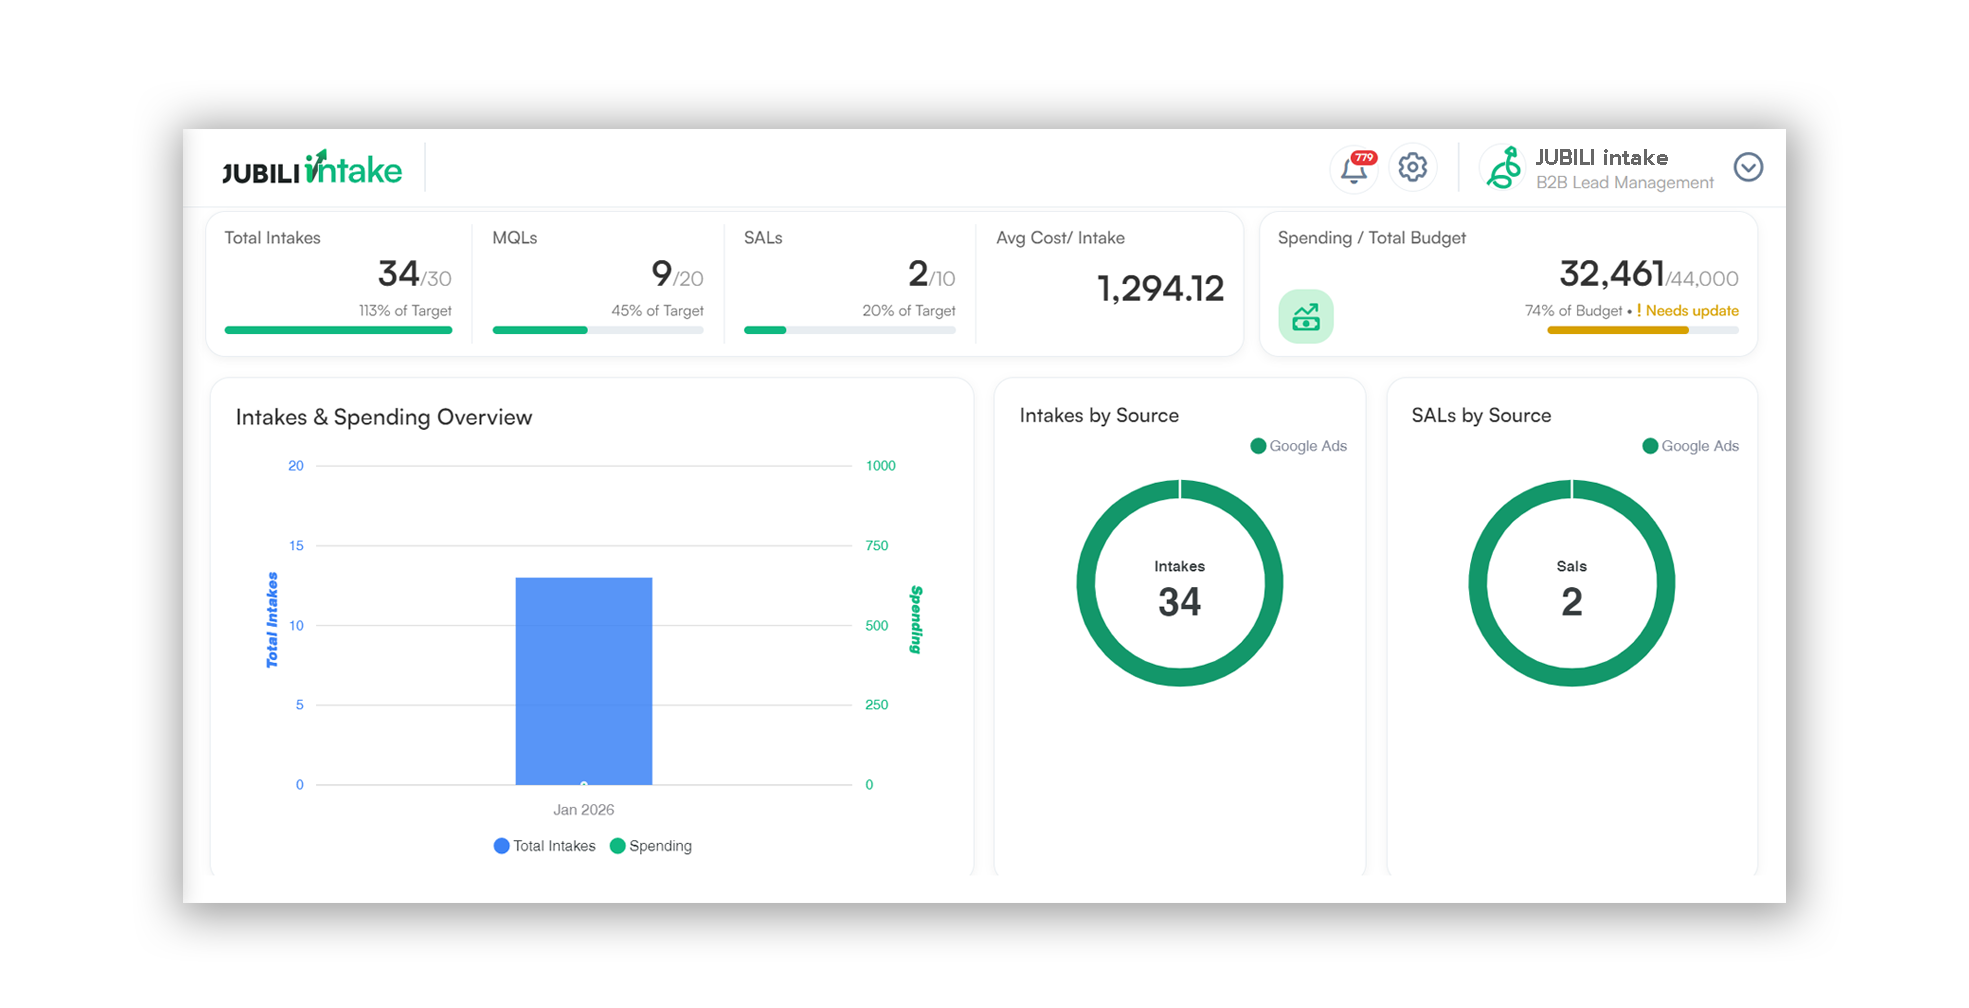Toggle Google Ads legend in SALs by Source
The image size is (1969, 1008).
coord(1690,446)
